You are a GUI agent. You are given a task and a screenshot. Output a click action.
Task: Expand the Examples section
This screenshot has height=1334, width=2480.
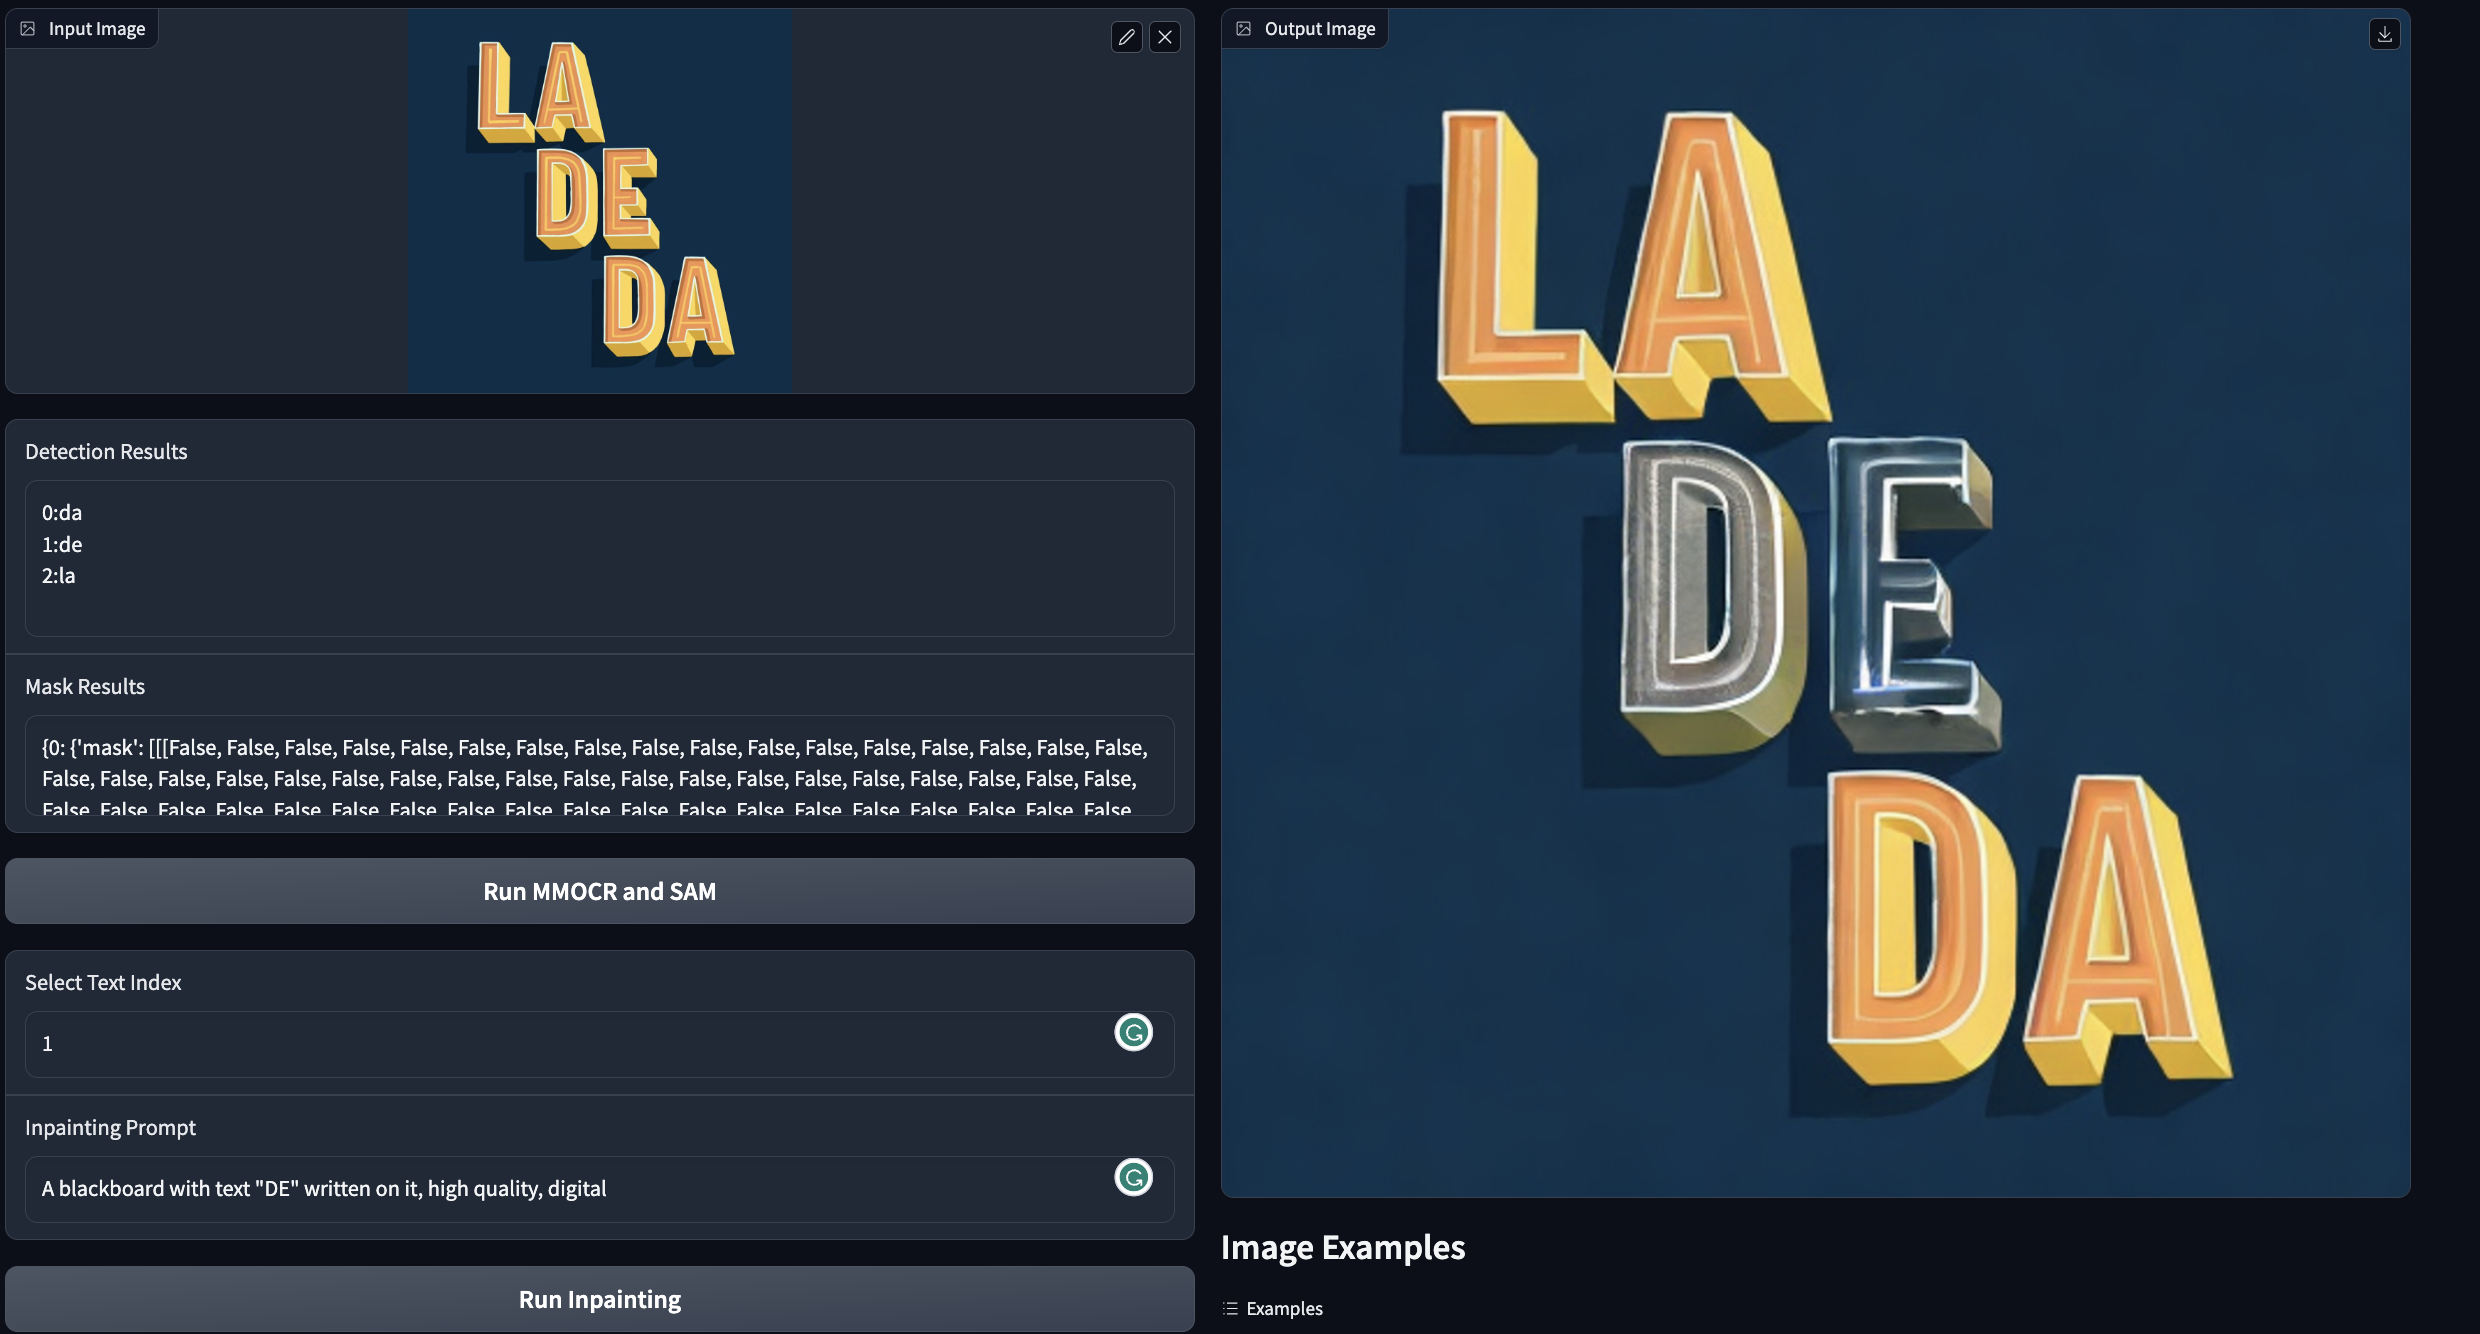[x=1284, y=1308]
